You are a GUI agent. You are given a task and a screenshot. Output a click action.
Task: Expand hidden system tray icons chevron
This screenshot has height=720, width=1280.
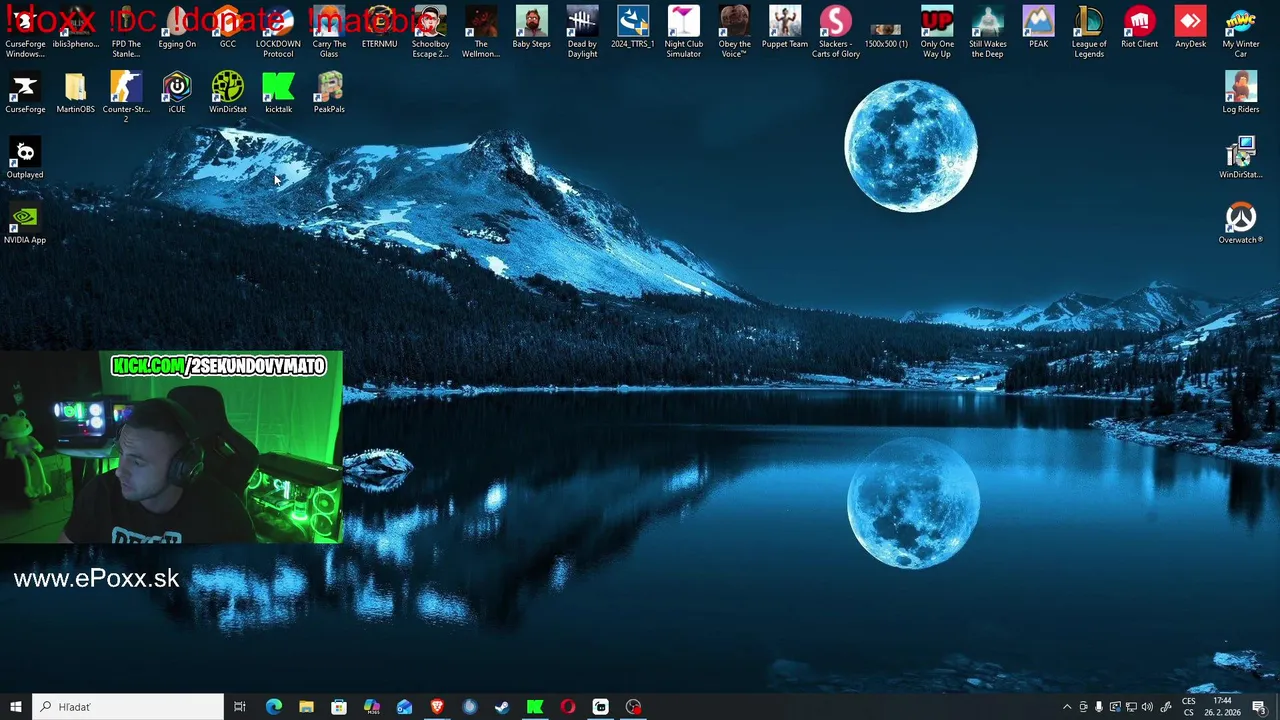1067,707
